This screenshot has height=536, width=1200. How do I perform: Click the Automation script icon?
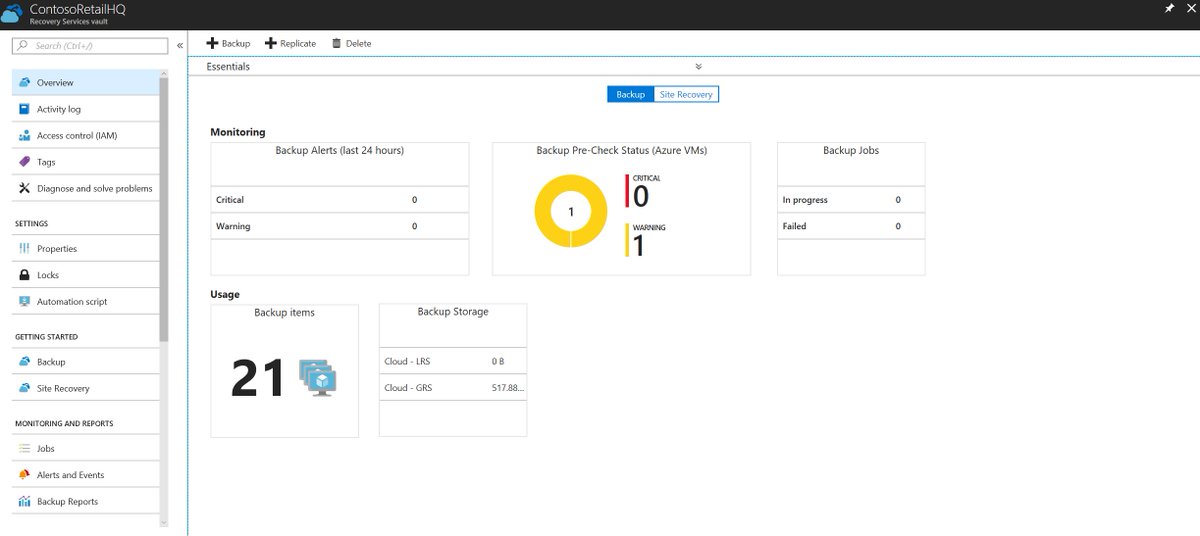(25, 301)
